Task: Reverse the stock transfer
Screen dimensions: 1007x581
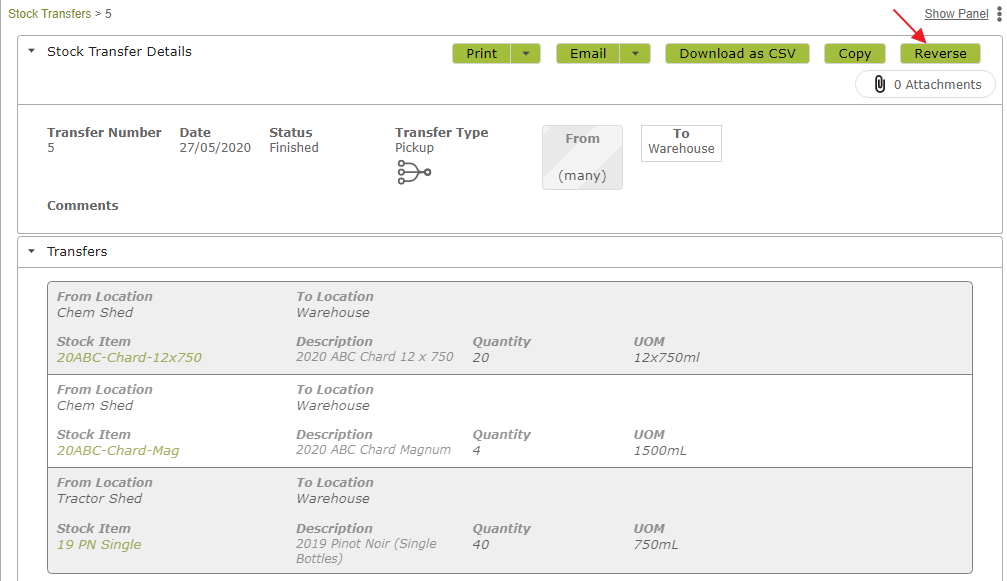Action: (940, 53)
